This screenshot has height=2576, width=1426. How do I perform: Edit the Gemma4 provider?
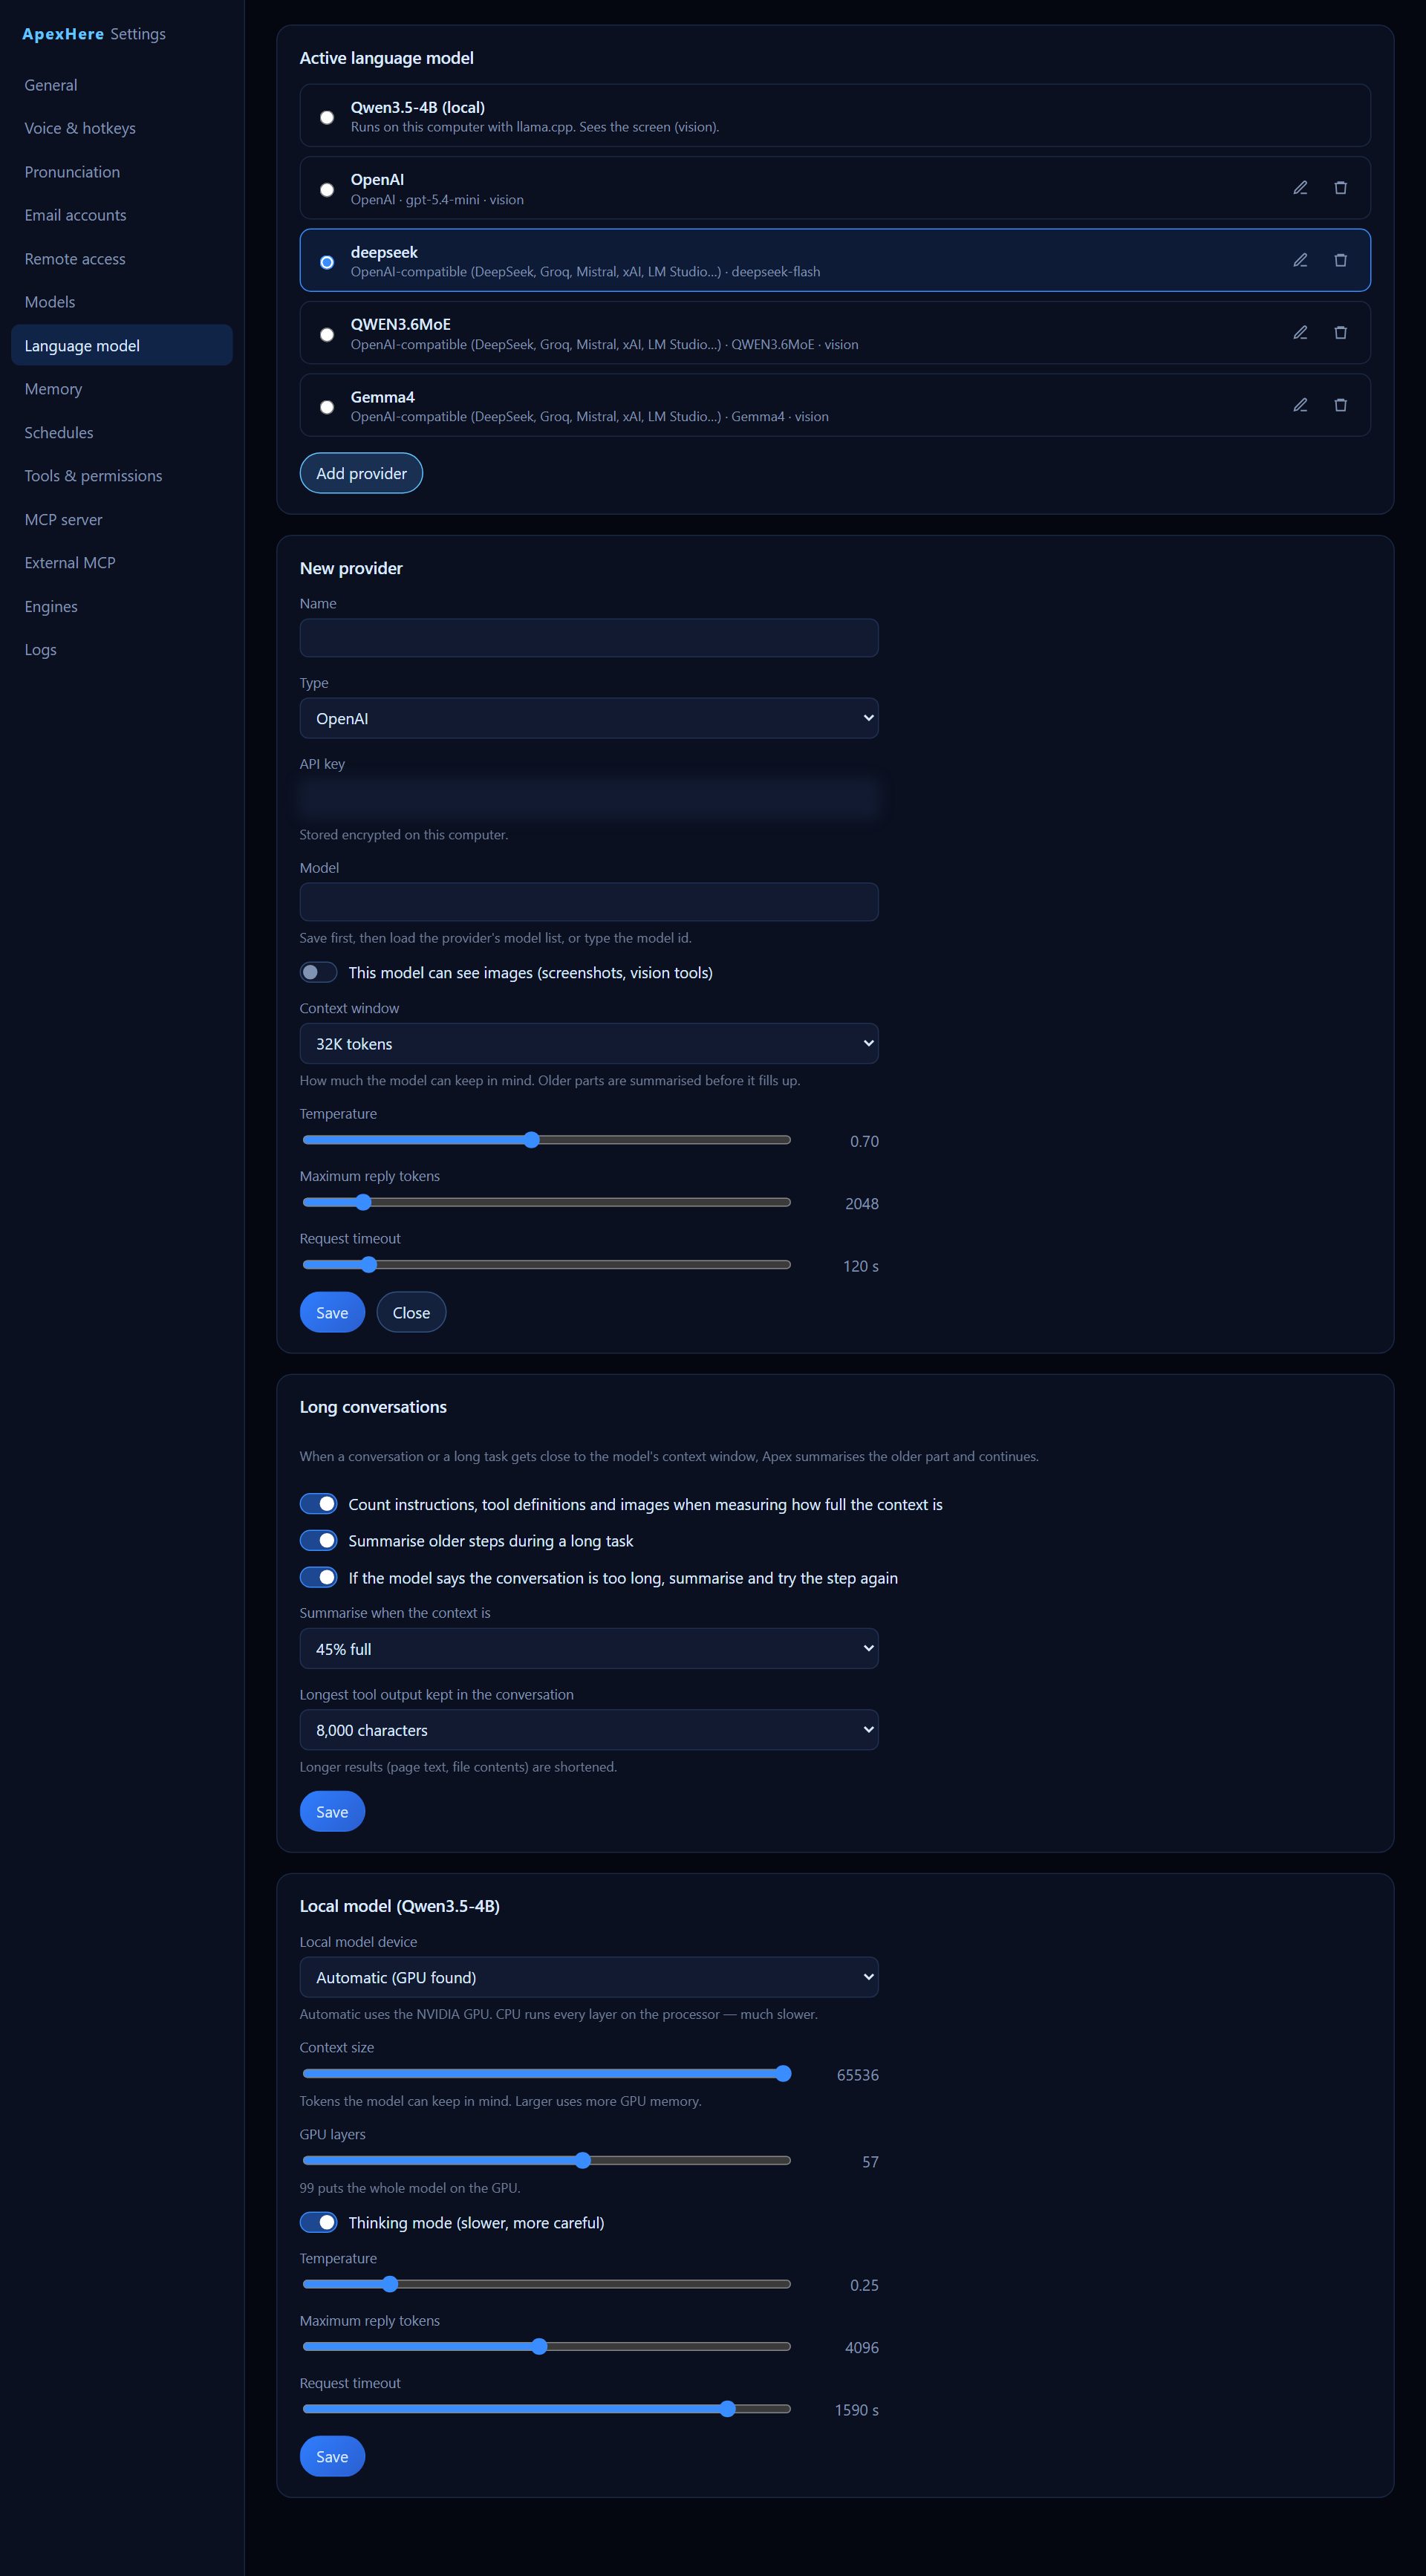tap(1300, 405)
